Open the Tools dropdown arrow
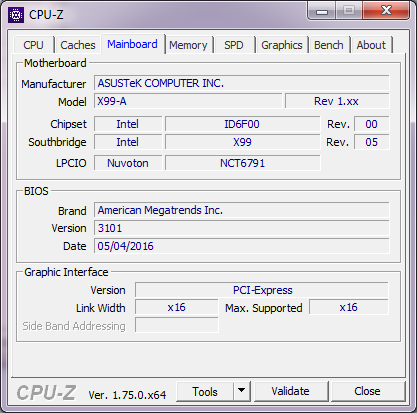The width and height of the screenshot is (417, 413). [x=242, y=391]
